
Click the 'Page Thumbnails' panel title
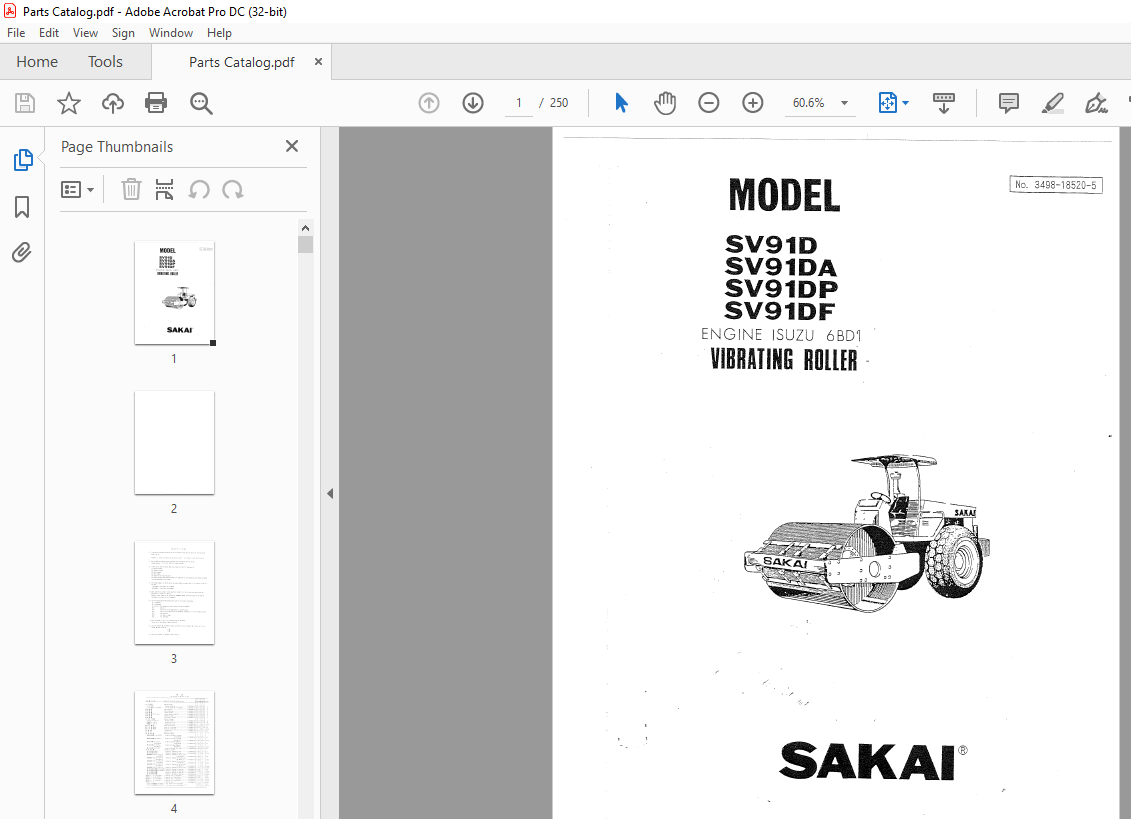tap(117, 146)
